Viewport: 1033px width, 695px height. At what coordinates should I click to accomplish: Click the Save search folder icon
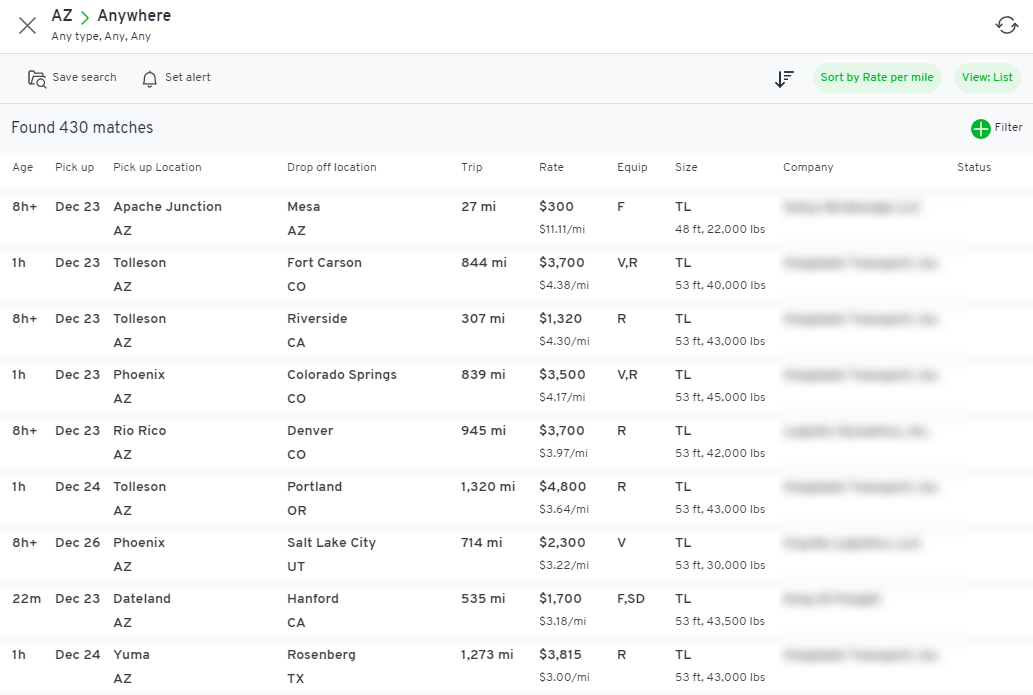(x=37, y=78)
